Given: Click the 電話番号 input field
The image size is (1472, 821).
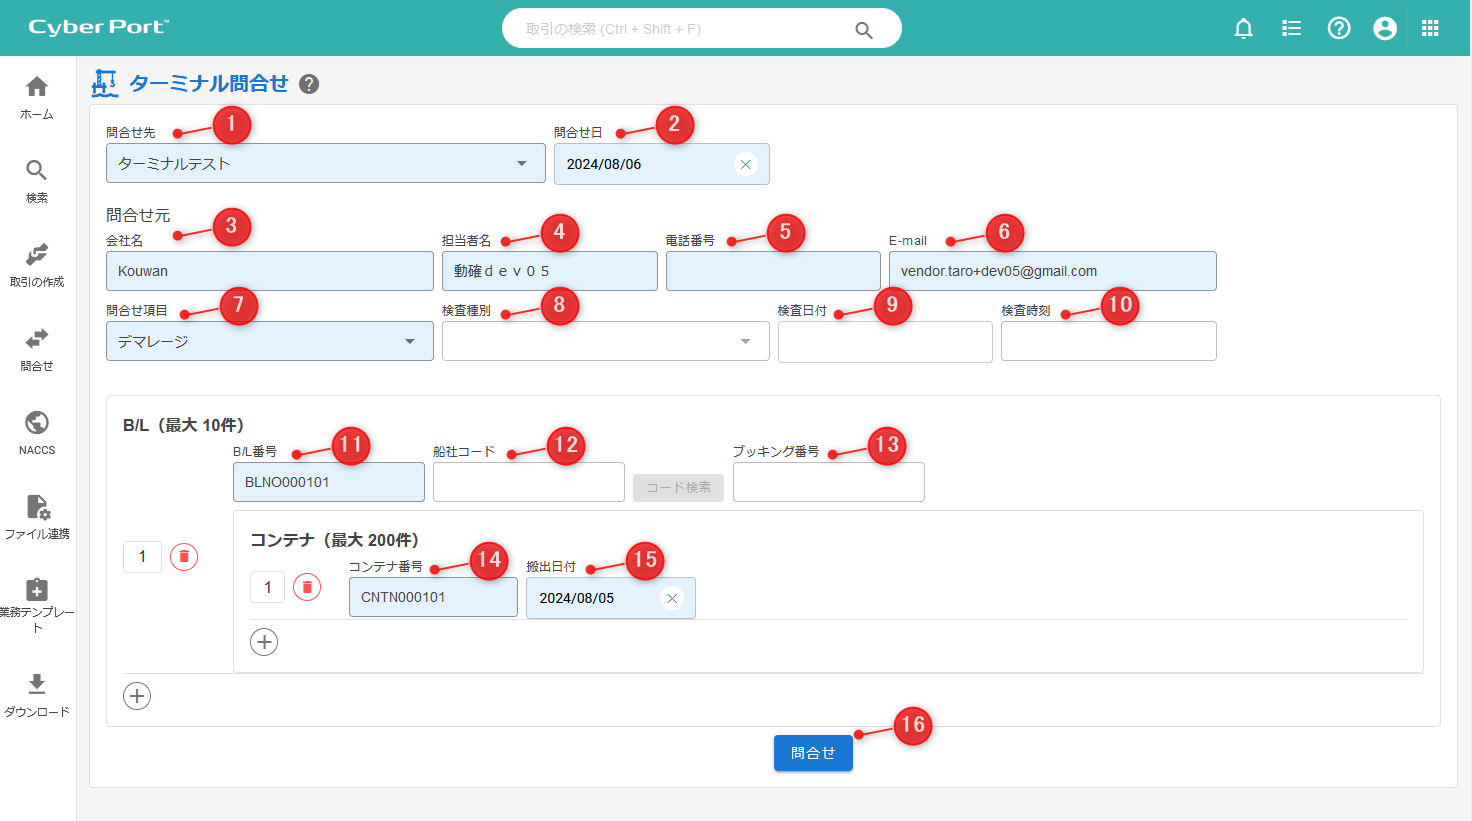Looking at the screenshot, I should pyautogui.click(x=773, y=271).
